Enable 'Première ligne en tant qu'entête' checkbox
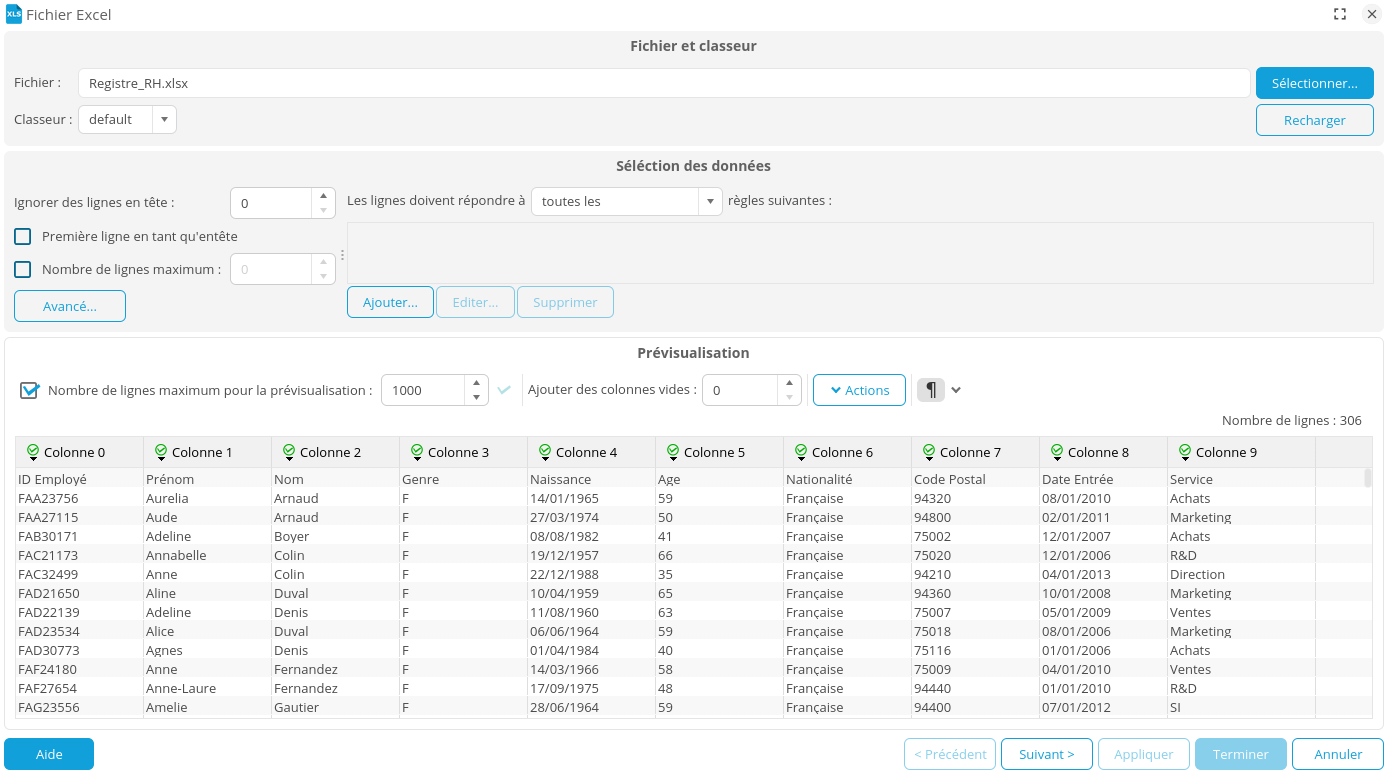 [x=23, y=237]
